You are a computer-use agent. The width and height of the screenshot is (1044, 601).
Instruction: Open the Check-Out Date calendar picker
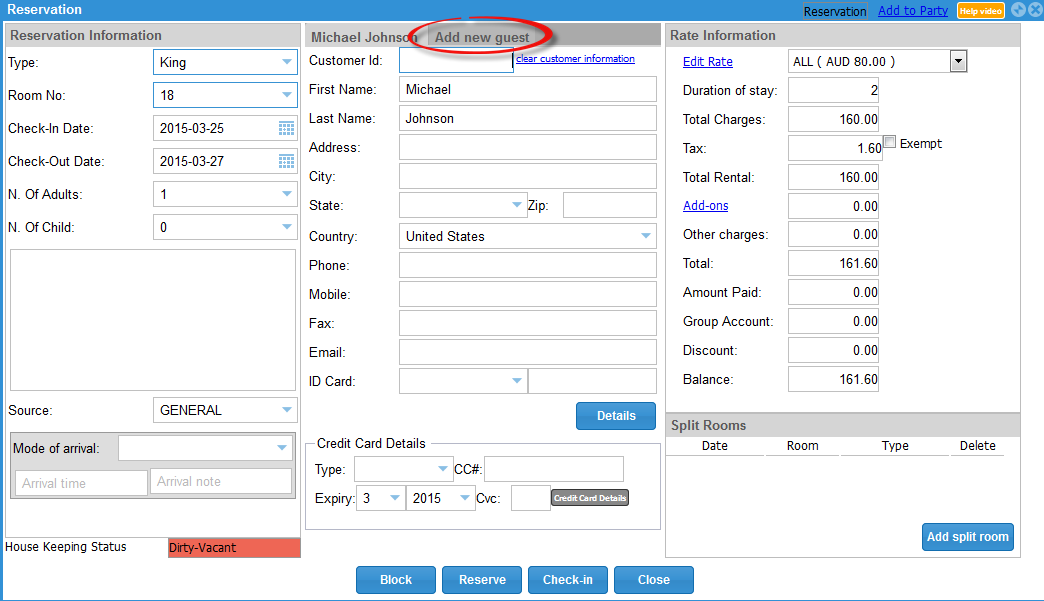click(x=286, y=161)
